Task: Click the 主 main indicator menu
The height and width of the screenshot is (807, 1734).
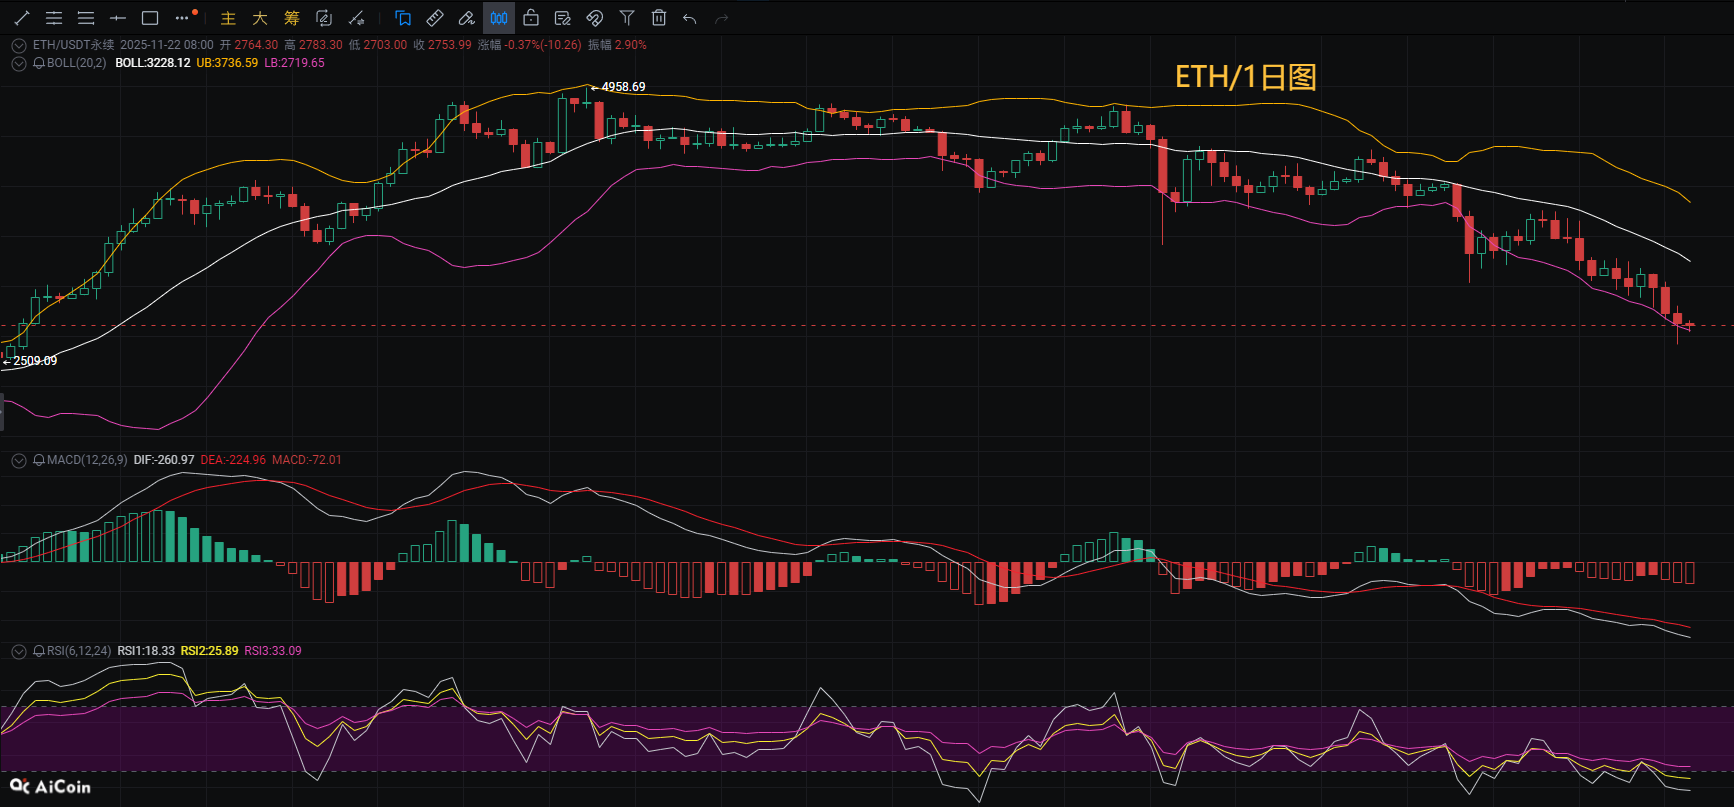Action: click(x=228, y=18)
